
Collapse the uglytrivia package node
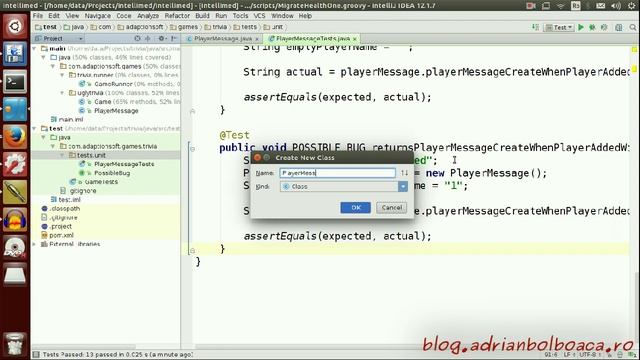tap(62, 93)
